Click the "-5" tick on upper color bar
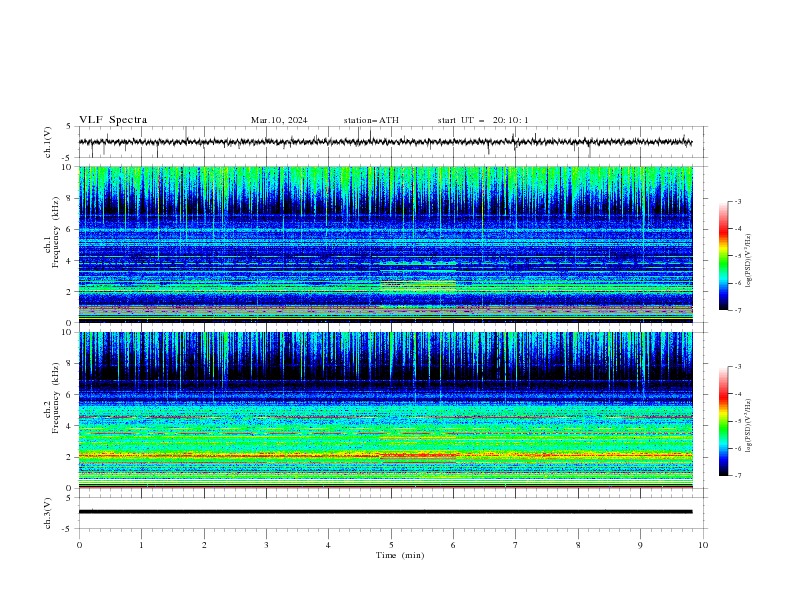Viewport: 792px width, 612px height. tap(737, 256)
